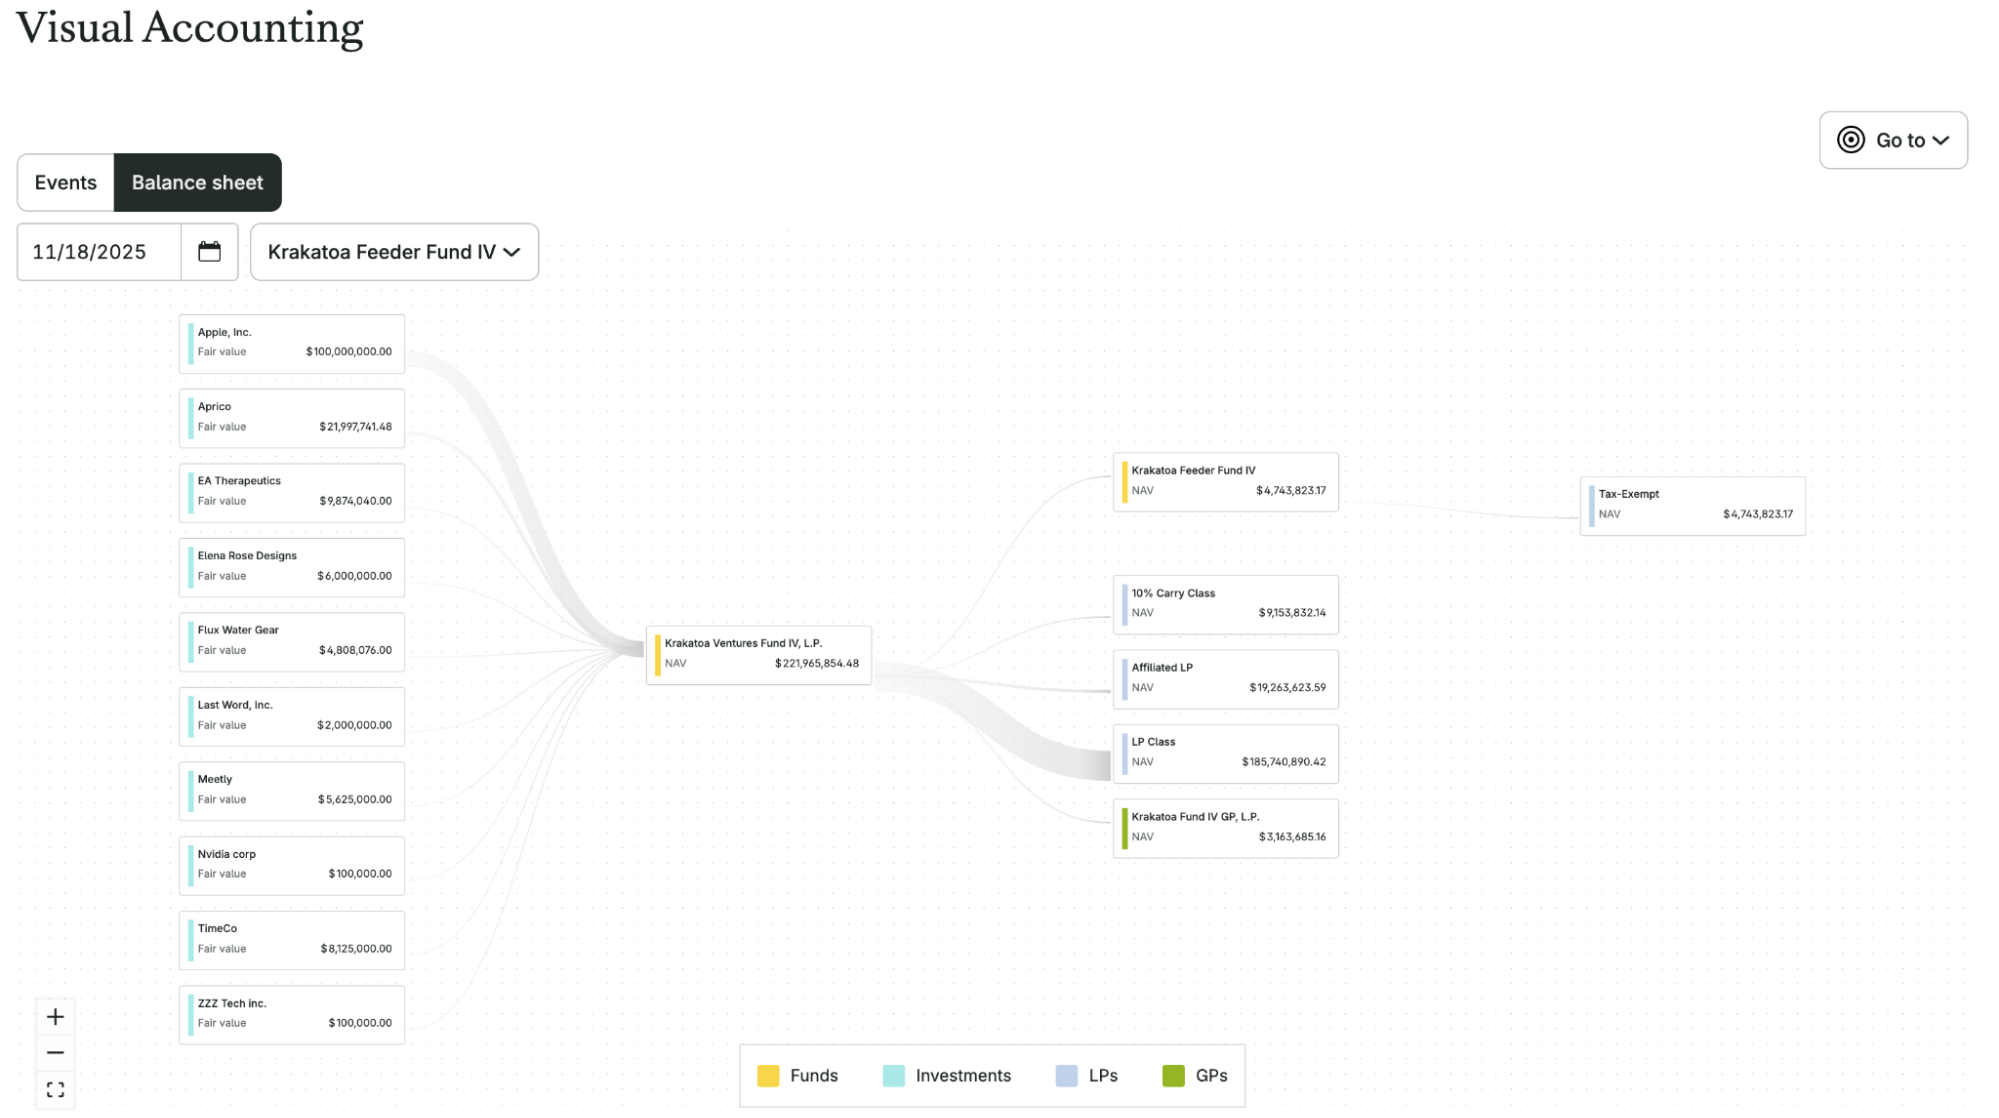This screenshot has height=1118, width=1999.
Task: Click the target icon in Go to
Action: coord(1850,140)
